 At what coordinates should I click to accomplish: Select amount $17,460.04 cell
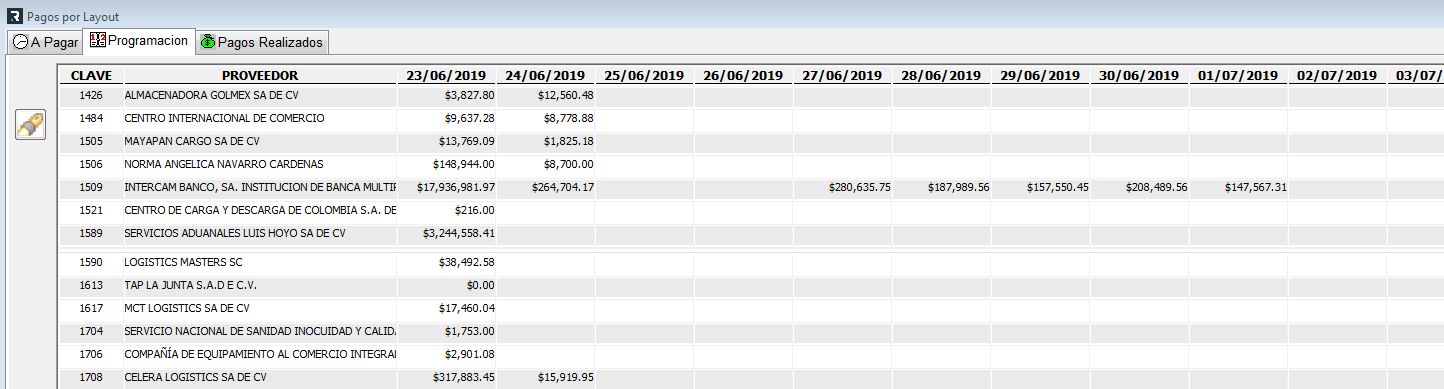coord(447,308)
